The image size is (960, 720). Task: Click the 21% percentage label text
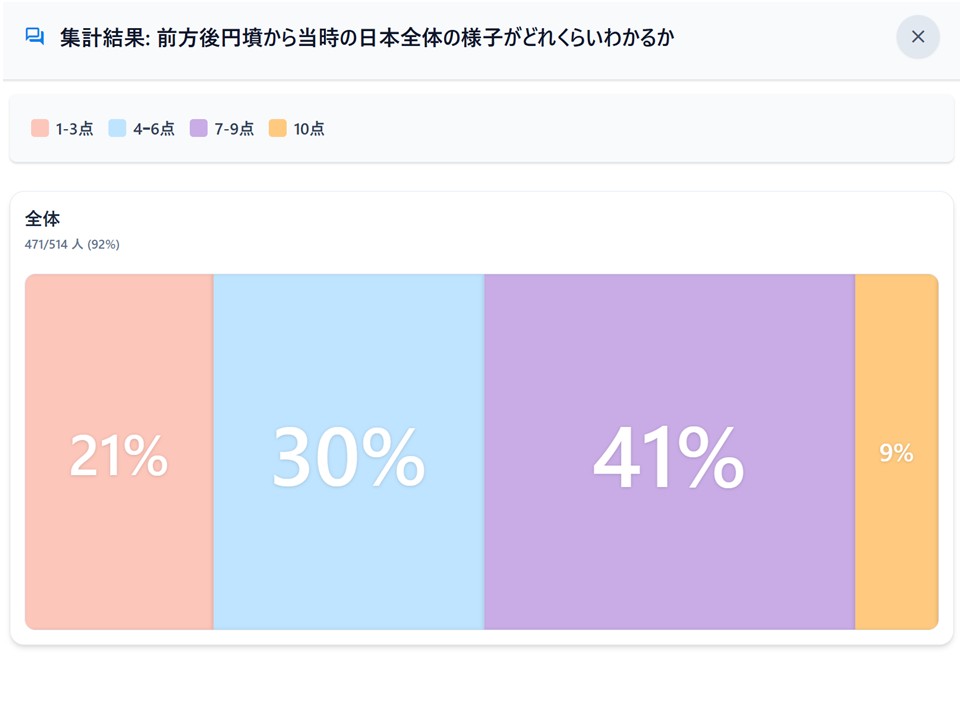pyautogui.click(x=119, y=455)
